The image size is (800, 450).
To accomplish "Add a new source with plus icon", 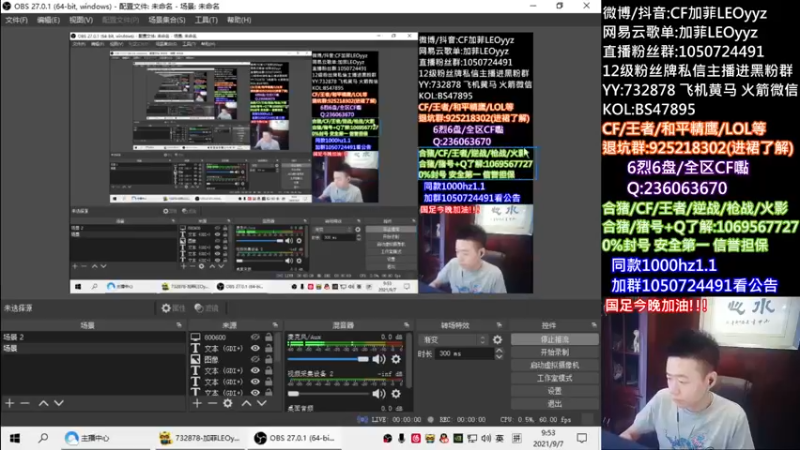I will coord(197,403).
